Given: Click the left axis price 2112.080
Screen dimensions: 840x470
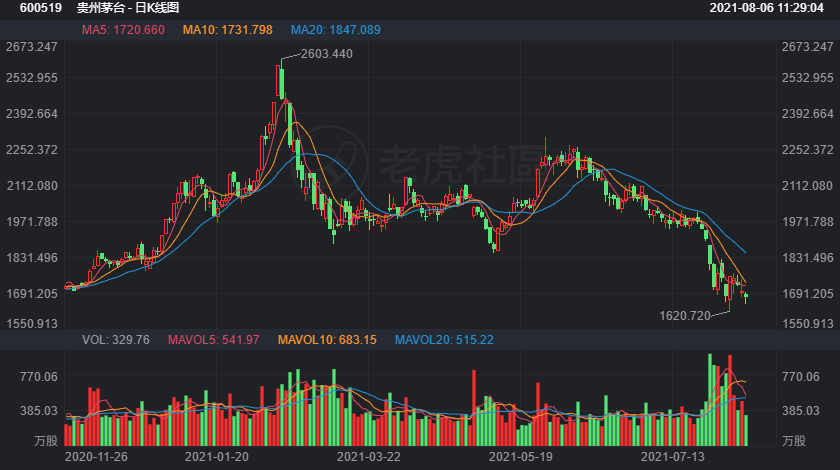Looking at the screenshot, I should [32, 185].
